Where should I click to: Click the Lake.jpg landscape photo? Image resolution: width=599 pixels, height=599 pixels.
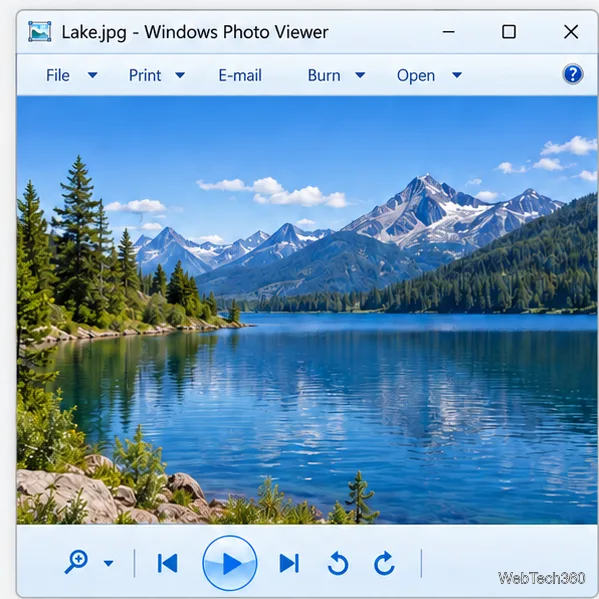307,310
